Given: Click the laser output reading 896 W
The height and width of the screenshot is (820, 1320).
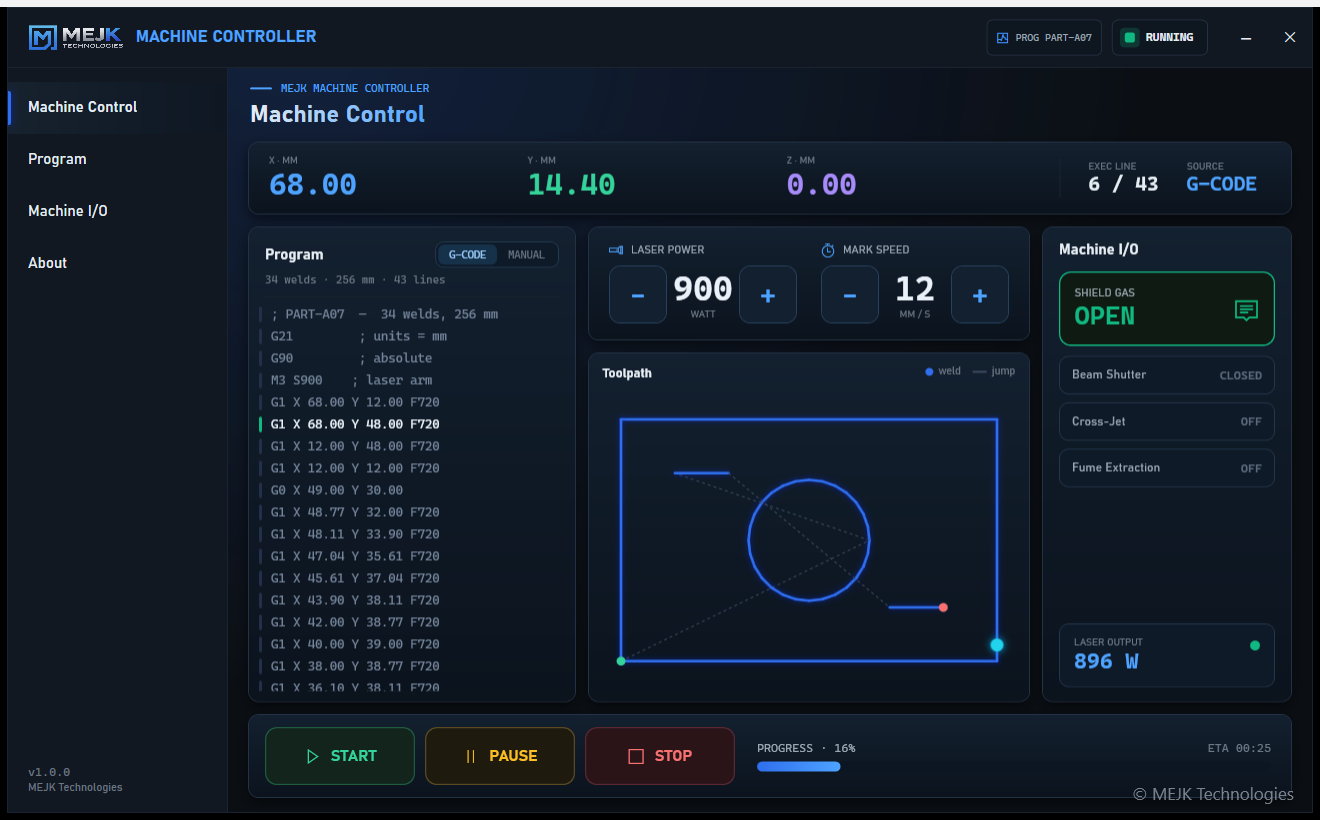Looking at the screenshot, I should [x=1106, y=661].
